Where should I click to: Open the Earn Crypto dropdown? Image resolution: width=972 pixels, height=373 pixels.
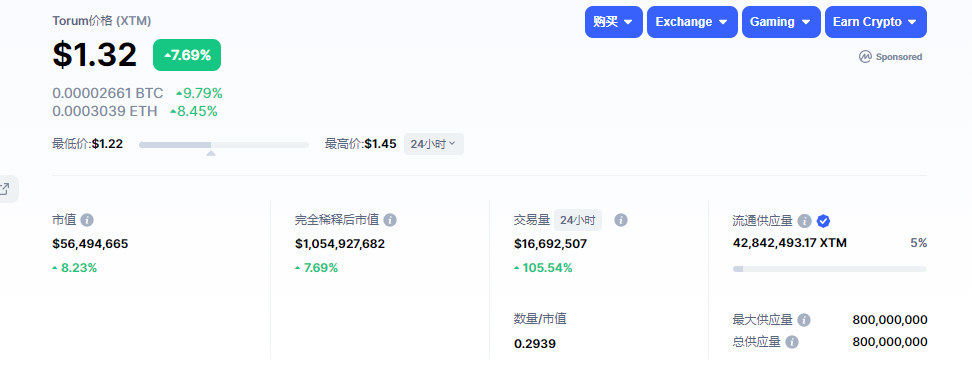click(875, 22)
